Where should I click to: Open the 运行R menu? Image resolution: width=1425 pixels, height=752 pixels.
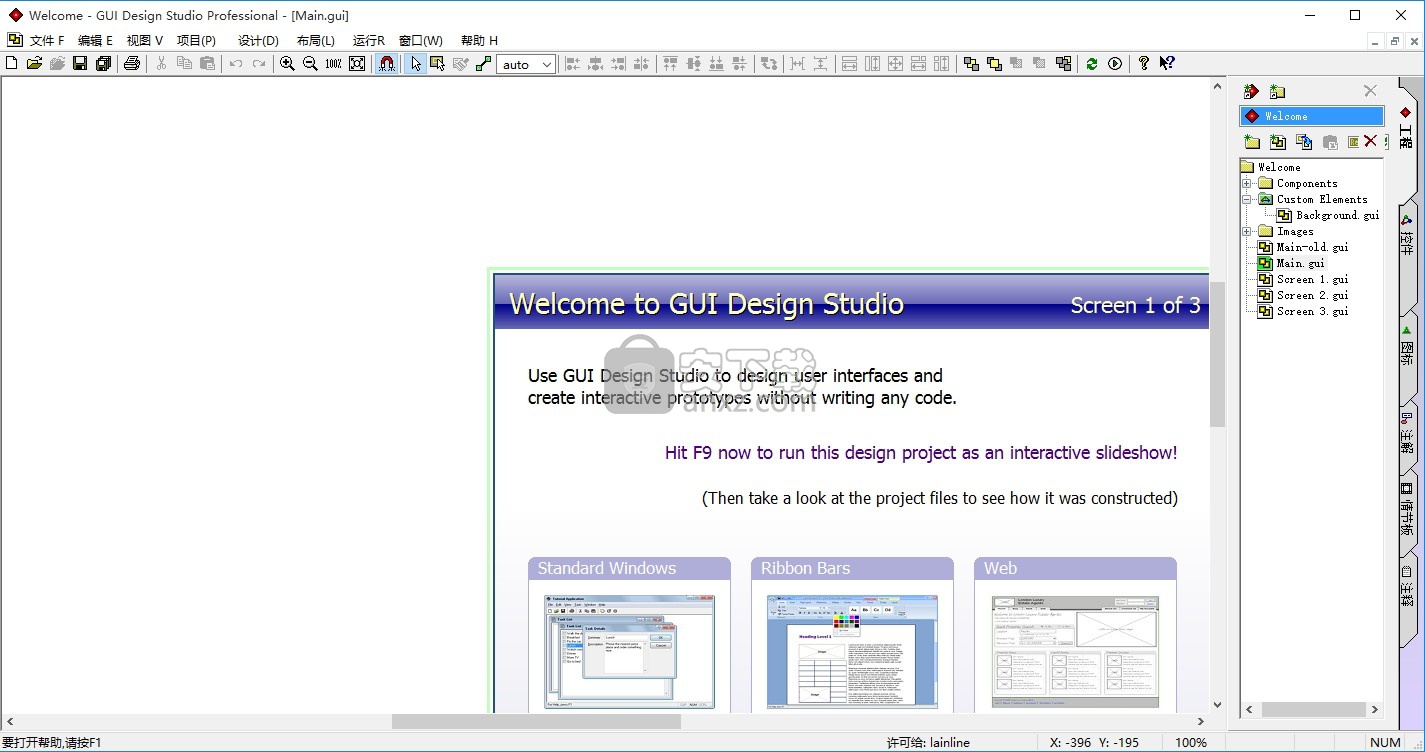click(x=368, y=41)
